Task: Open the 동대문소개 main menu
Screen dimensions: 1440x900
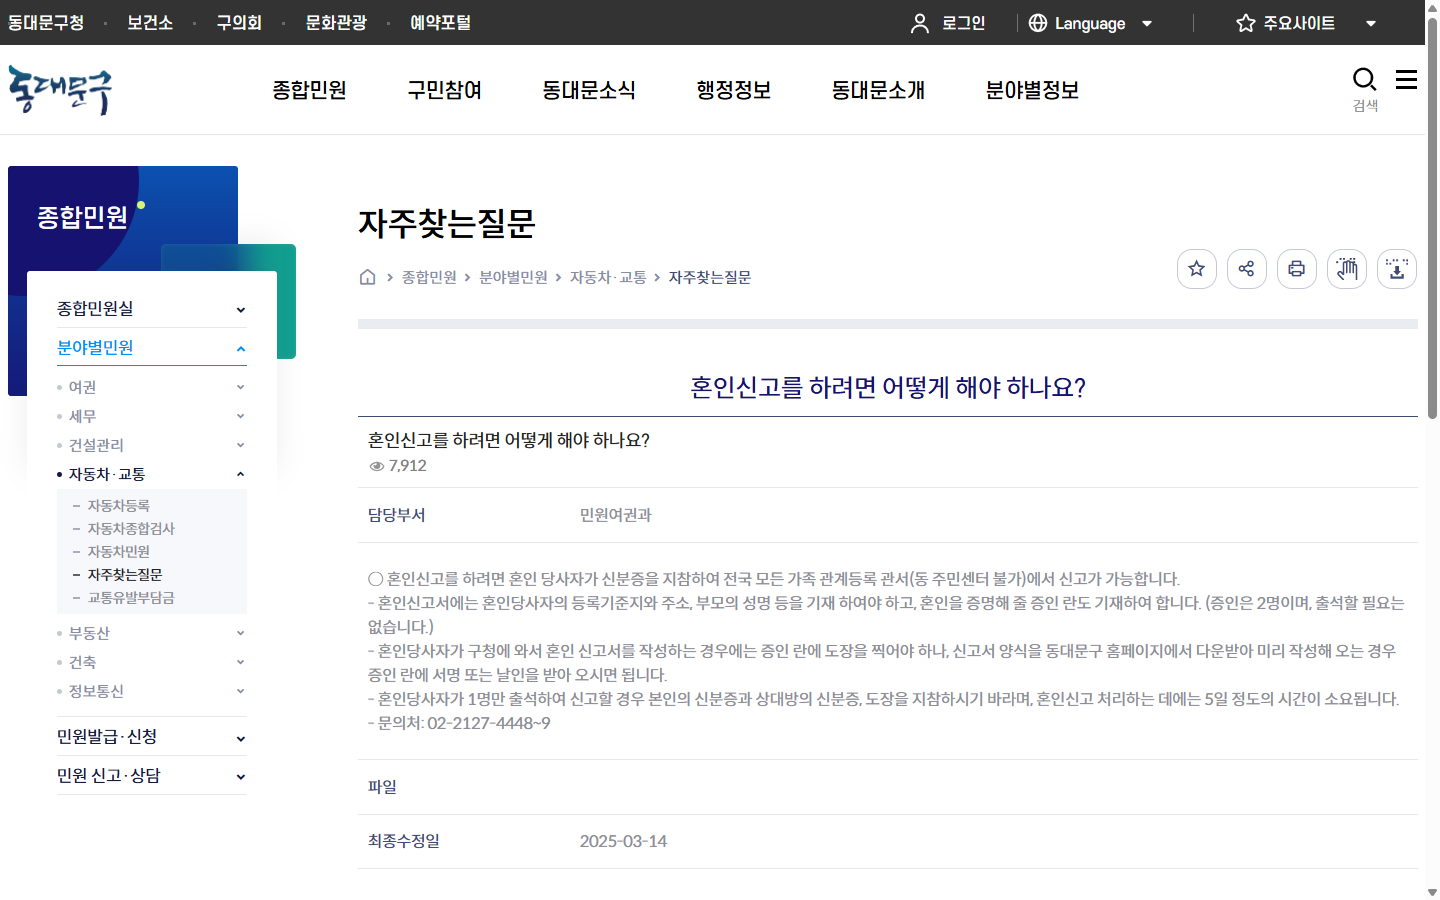Action: click(878, 90)
